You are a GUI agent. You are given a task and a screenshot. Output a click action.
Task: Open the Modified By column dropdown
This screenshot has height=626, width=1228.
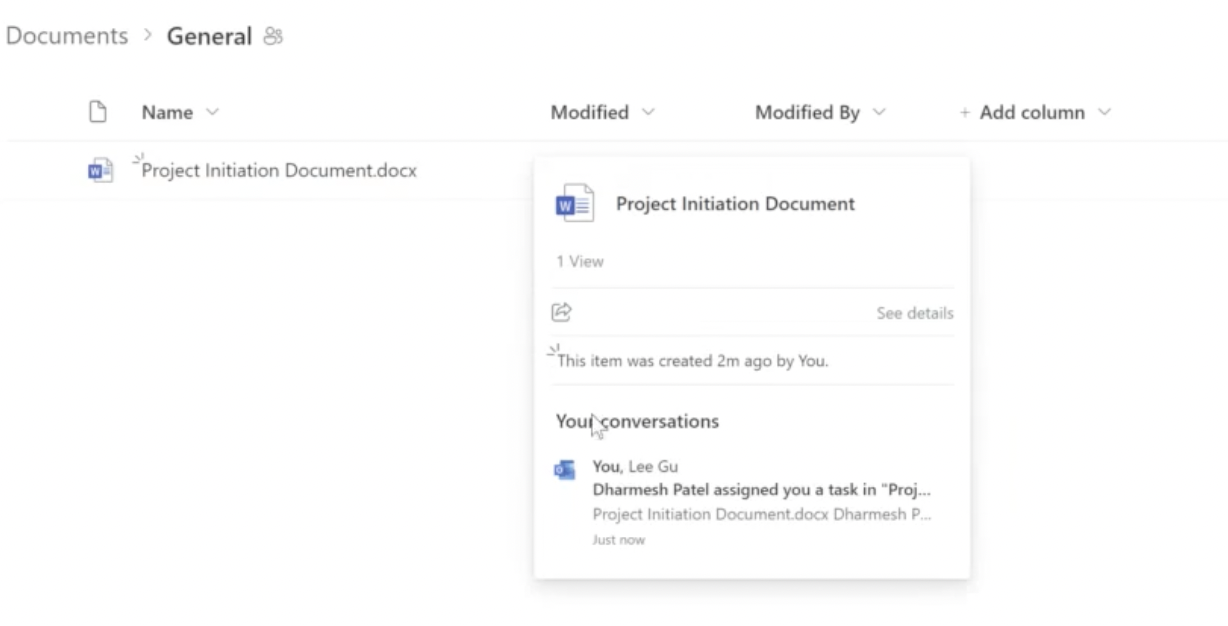click(x=879, y=113)
